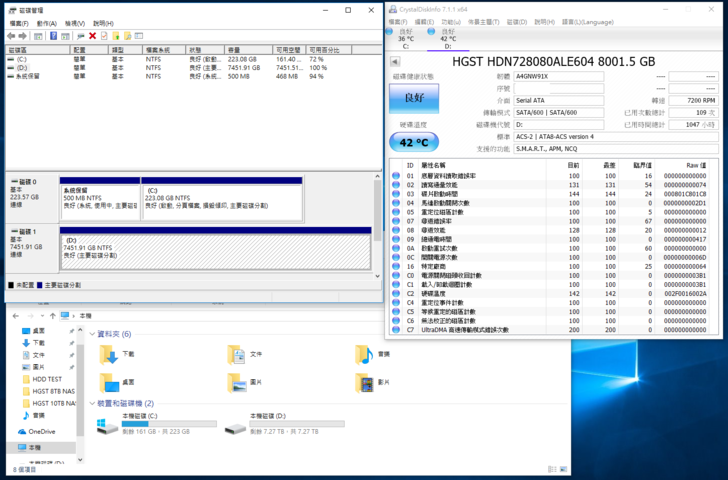The image size is (728, 480).
Task: Click the red X delete toolbar icon
Action: (x=92, y=35)
